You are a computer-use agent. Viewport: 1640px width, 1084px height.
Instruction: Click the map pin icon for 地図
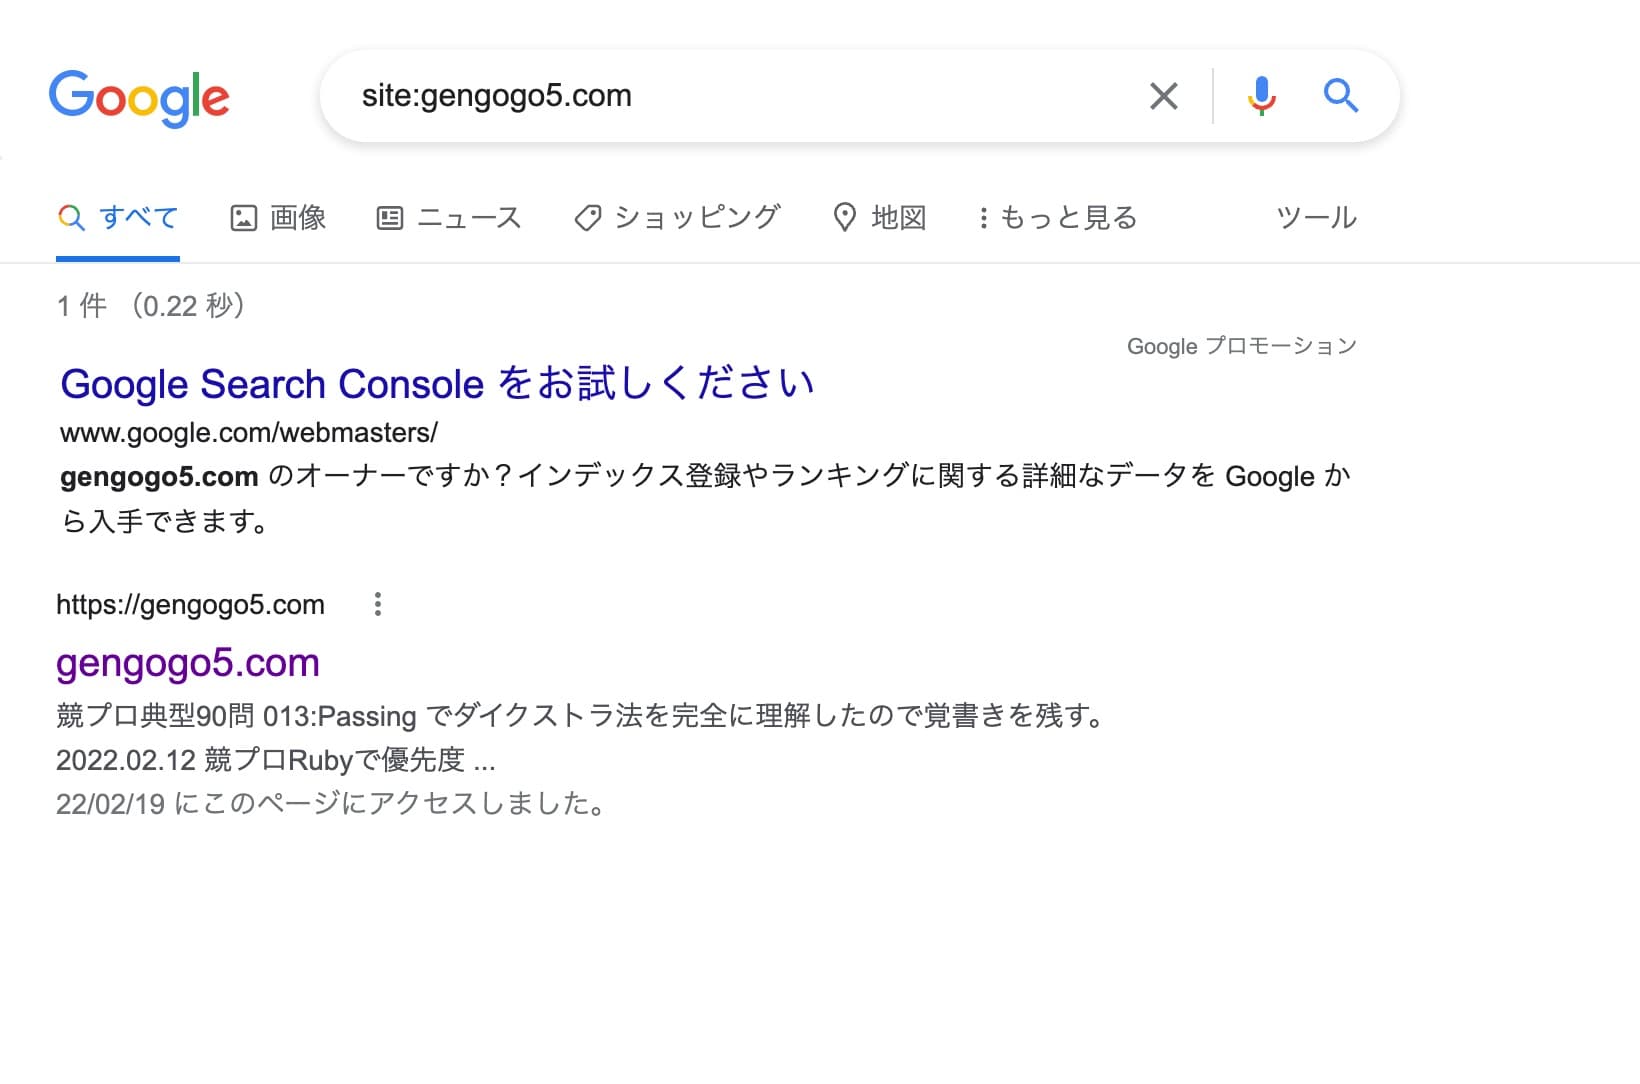click(x=845, y=218)
